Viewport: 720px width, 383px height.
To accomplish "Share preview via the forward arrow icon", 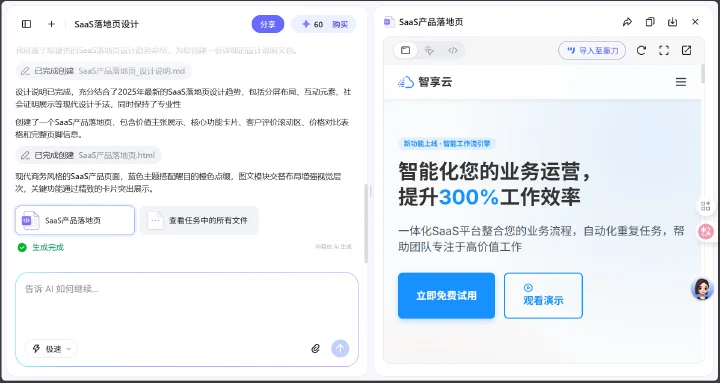I will [627, 22].
